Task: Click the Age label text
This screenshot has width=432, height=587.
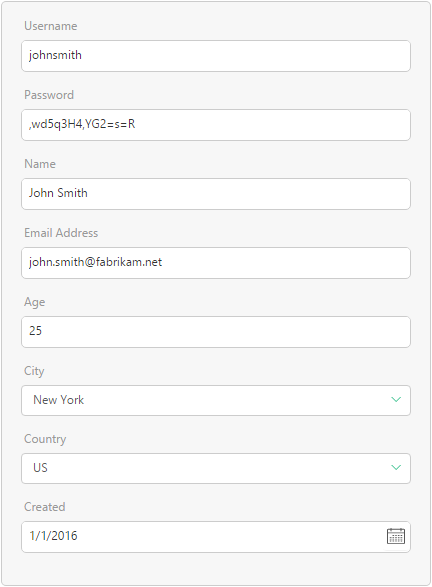Action: (34, 302)
